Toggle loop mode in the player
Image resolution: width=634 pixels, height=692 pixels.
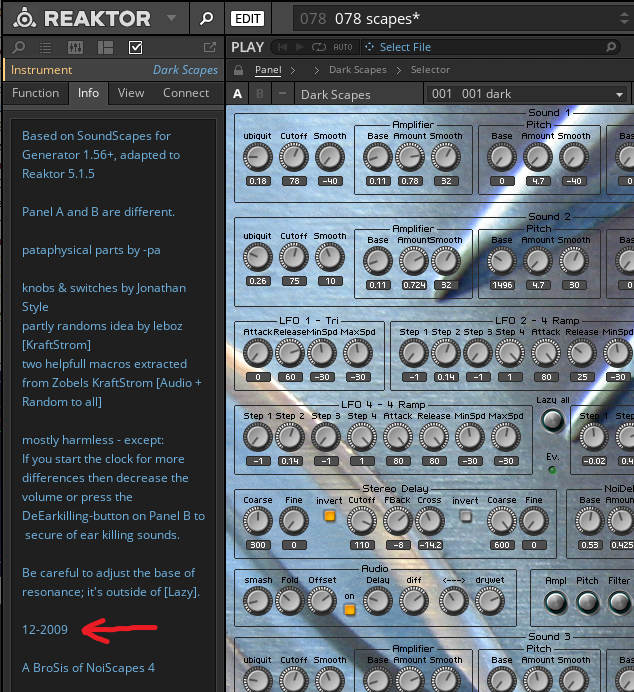[x=319, y=47]
